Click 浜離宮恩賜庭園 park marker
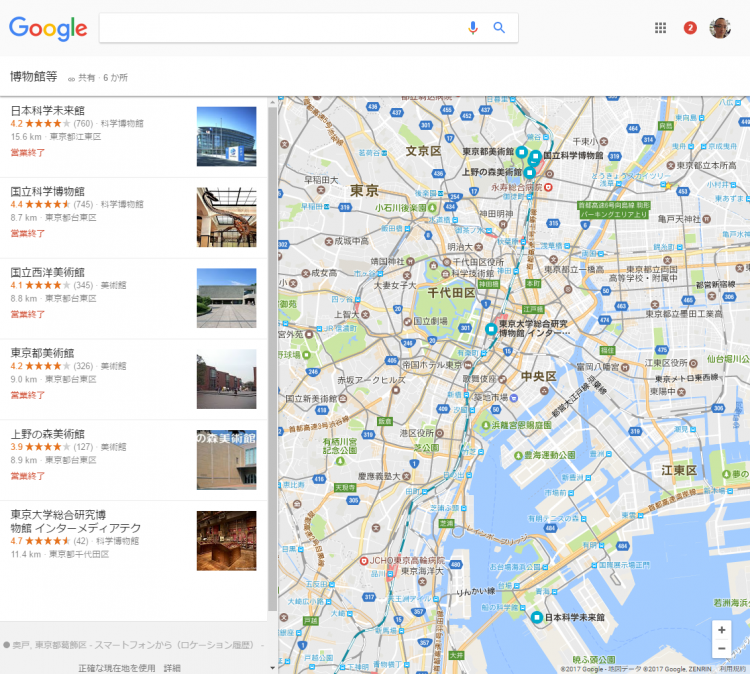750x674 pixels. pyautogui.click(x=485, y=425)
